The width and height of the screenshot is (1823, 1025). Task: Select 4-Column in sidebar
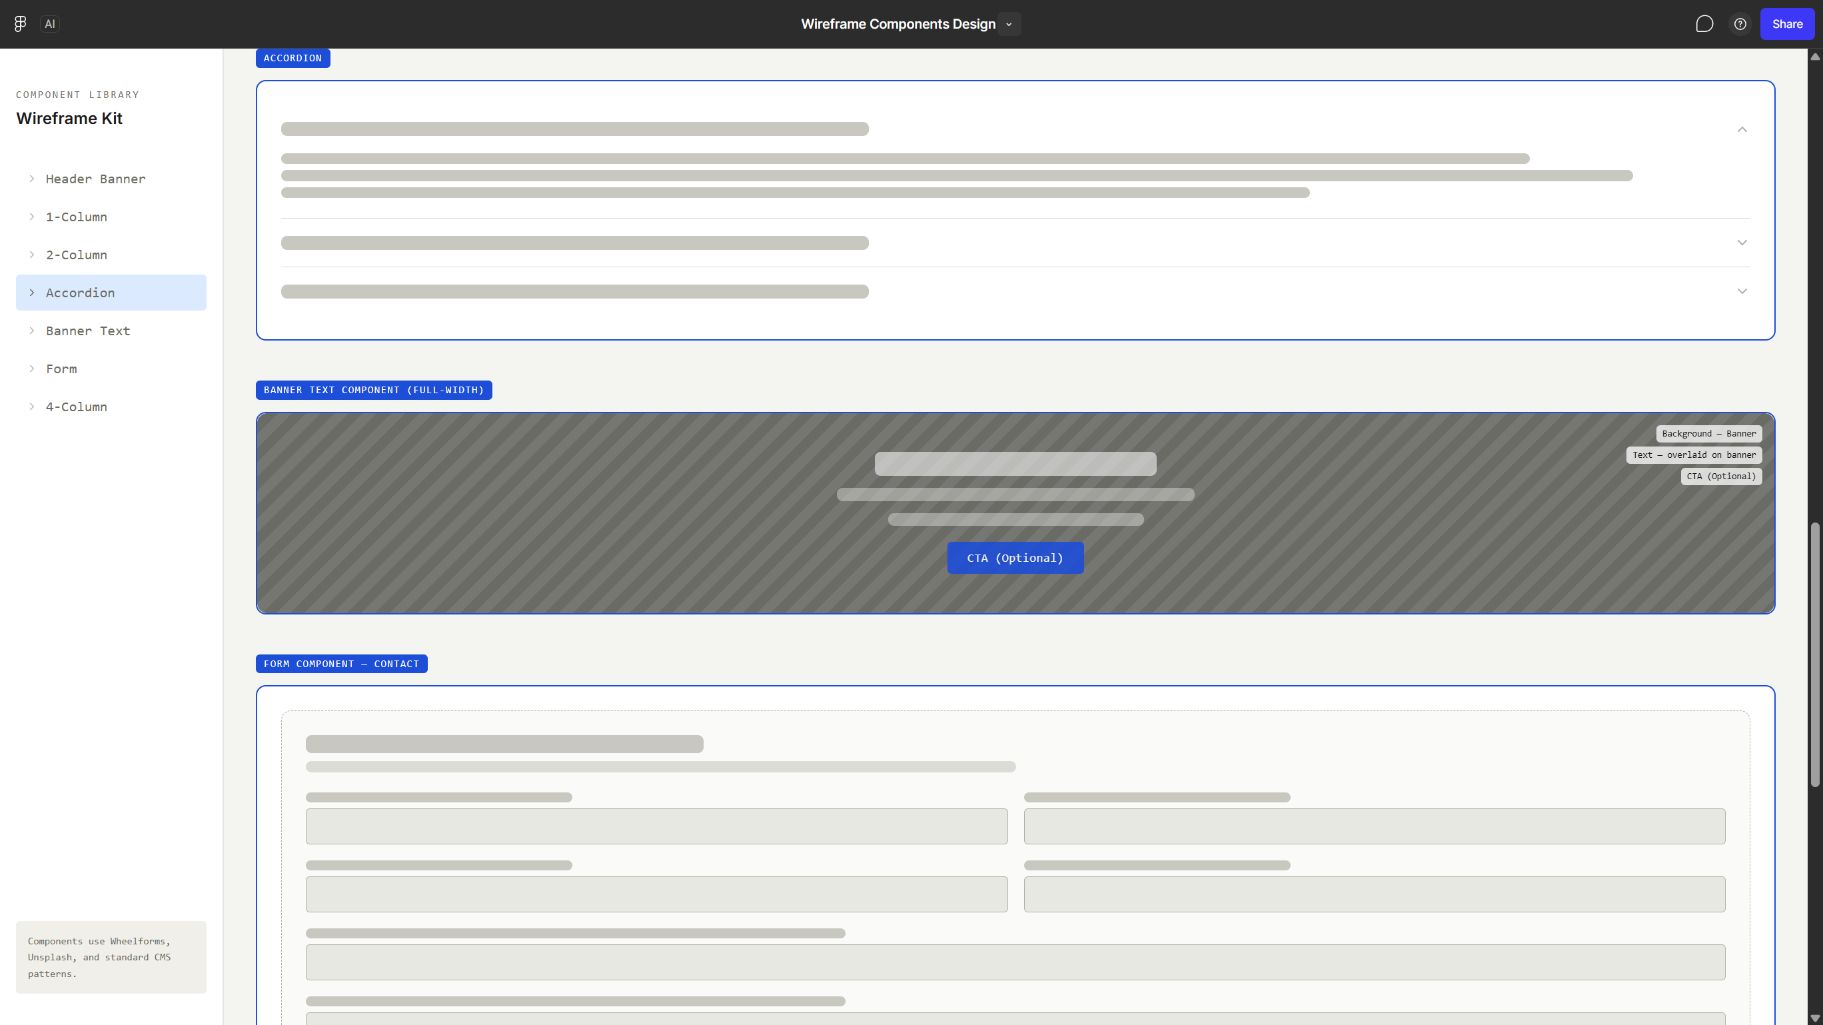click(x=111, y=407)
